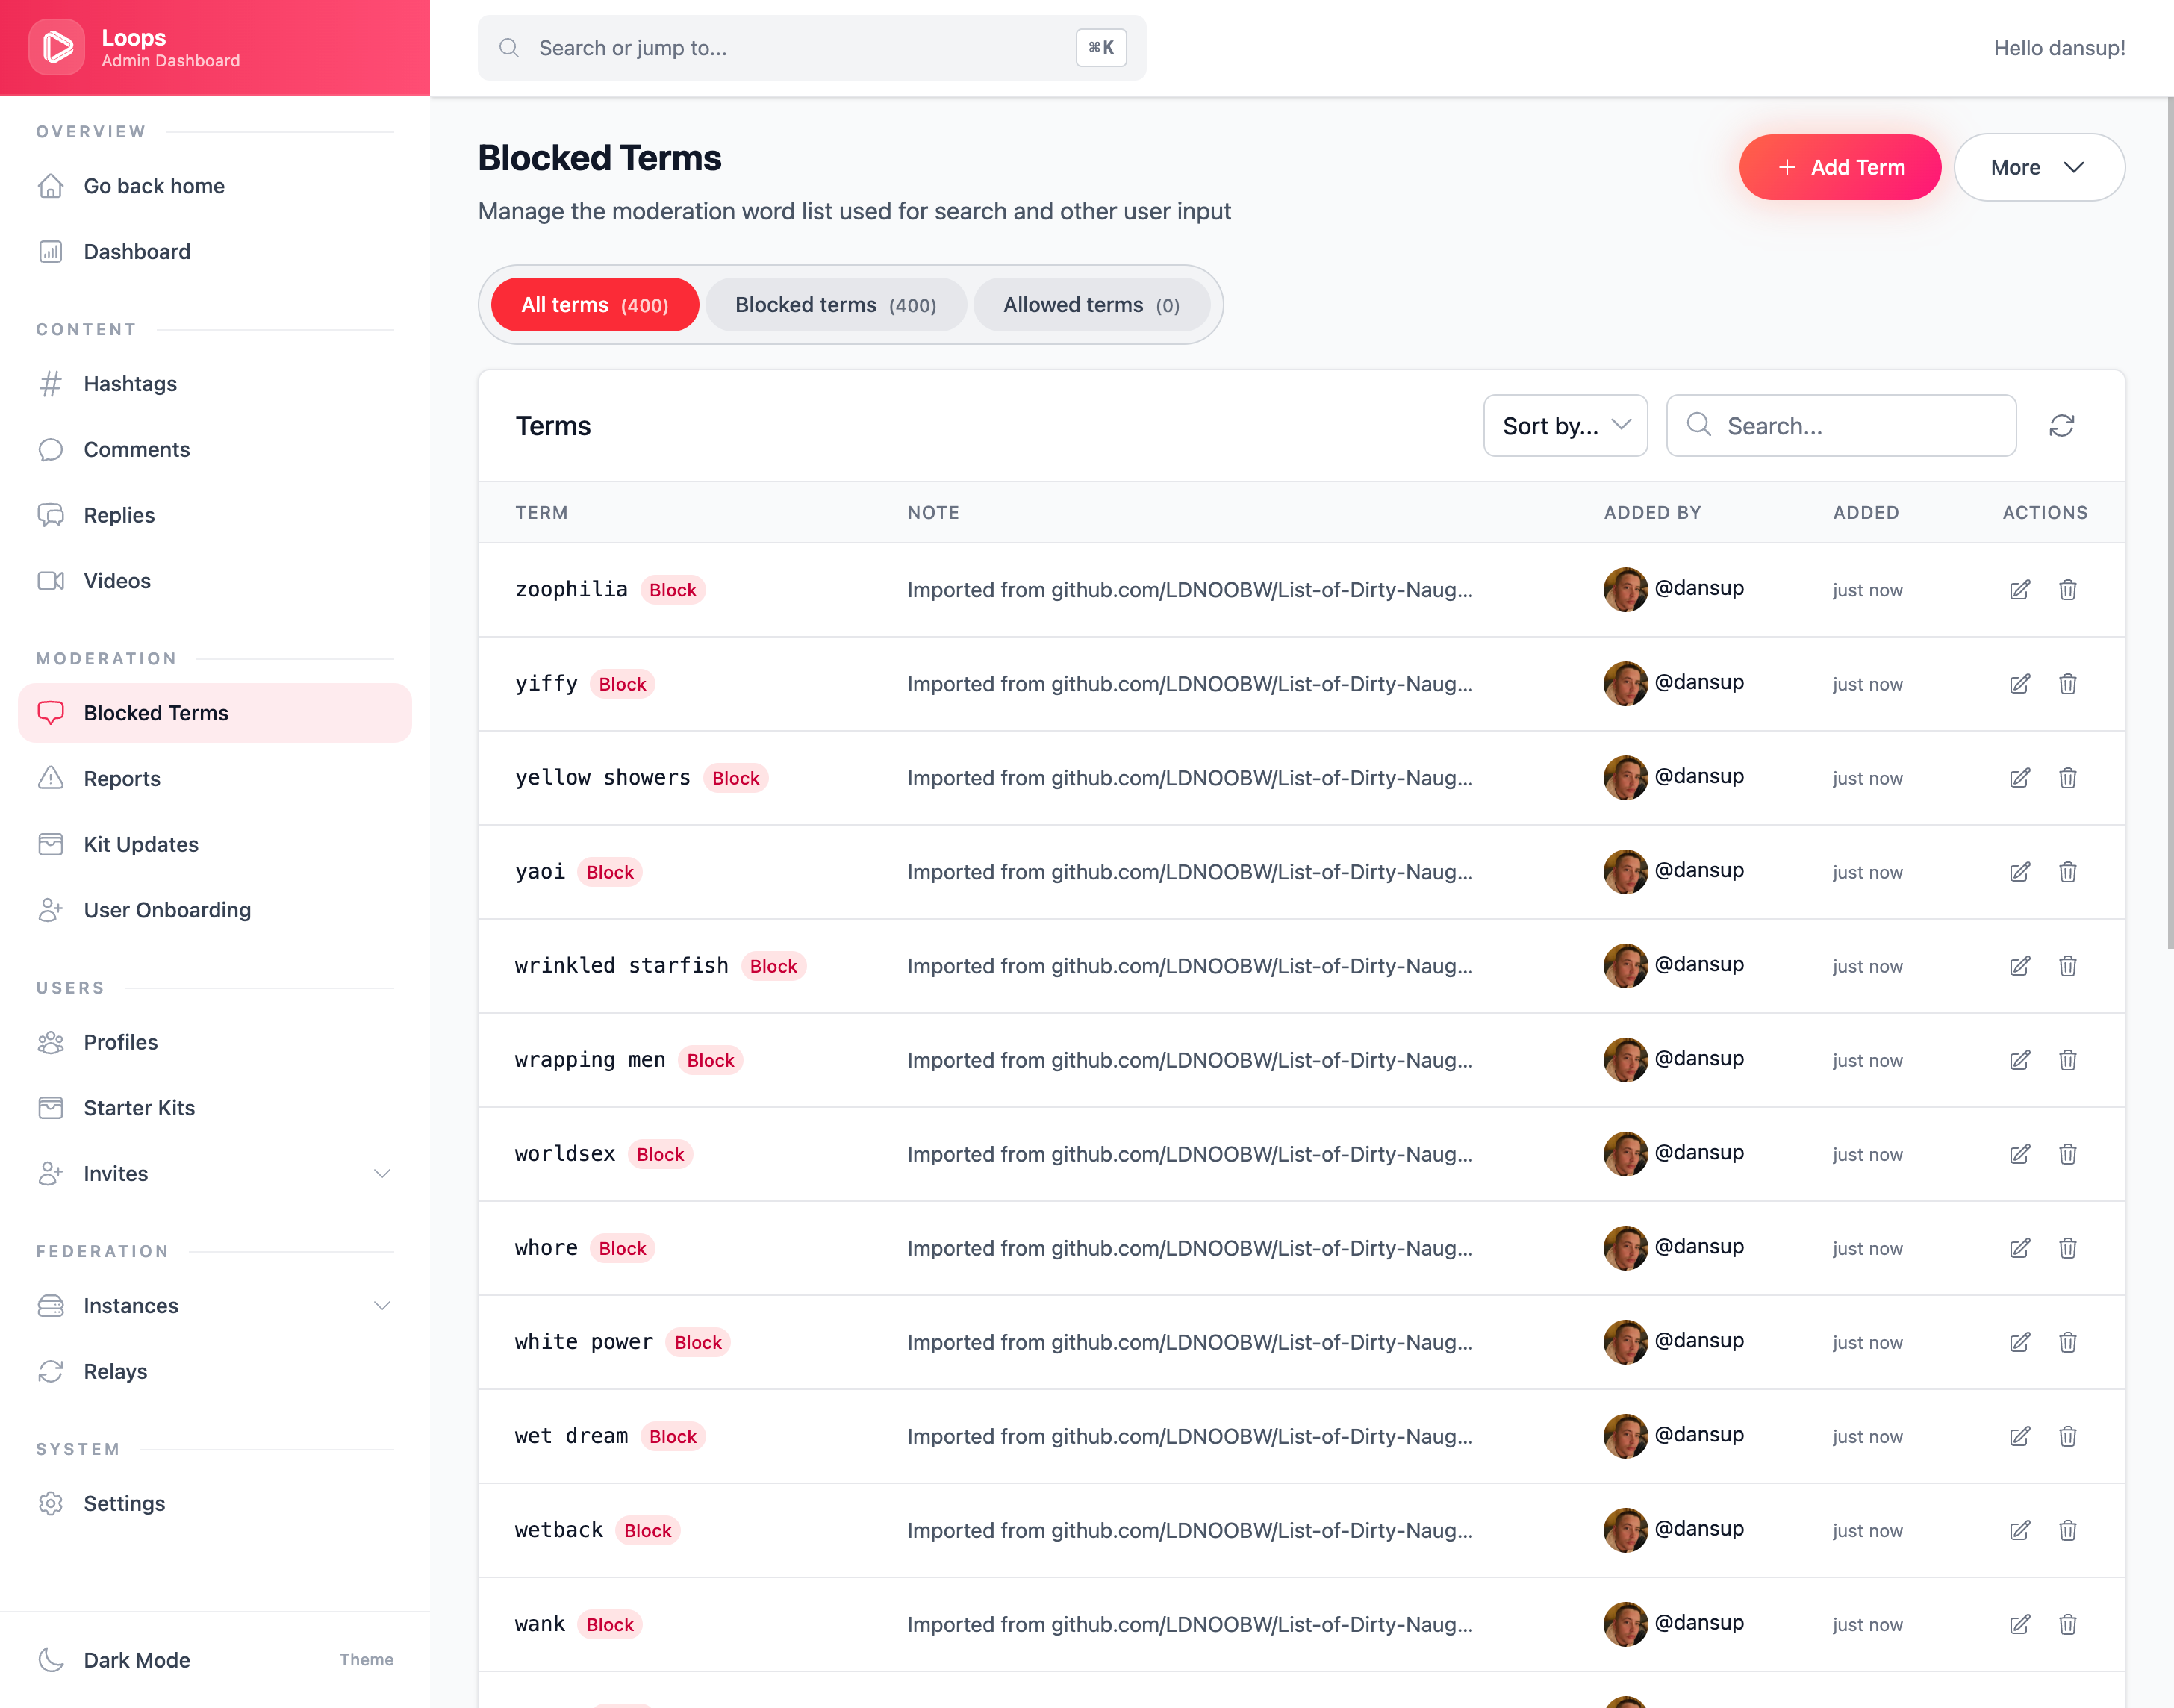Click the 'wetback' term text
This screenshot has height=1708, width=2174.
coord(559,1530)
